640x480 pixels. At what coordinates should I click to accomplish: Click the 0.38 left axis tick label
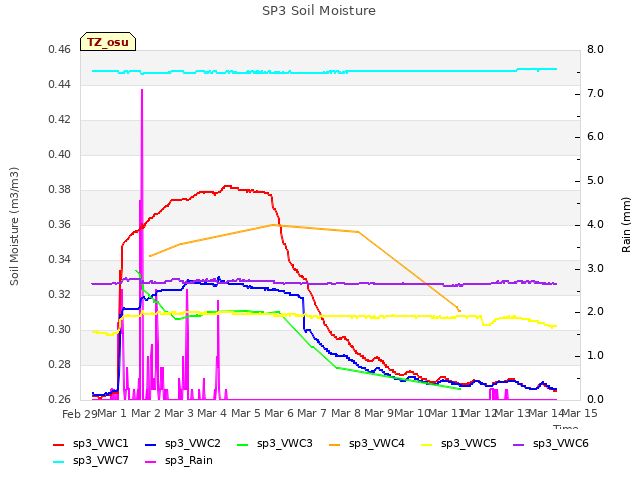pos(59,189)
